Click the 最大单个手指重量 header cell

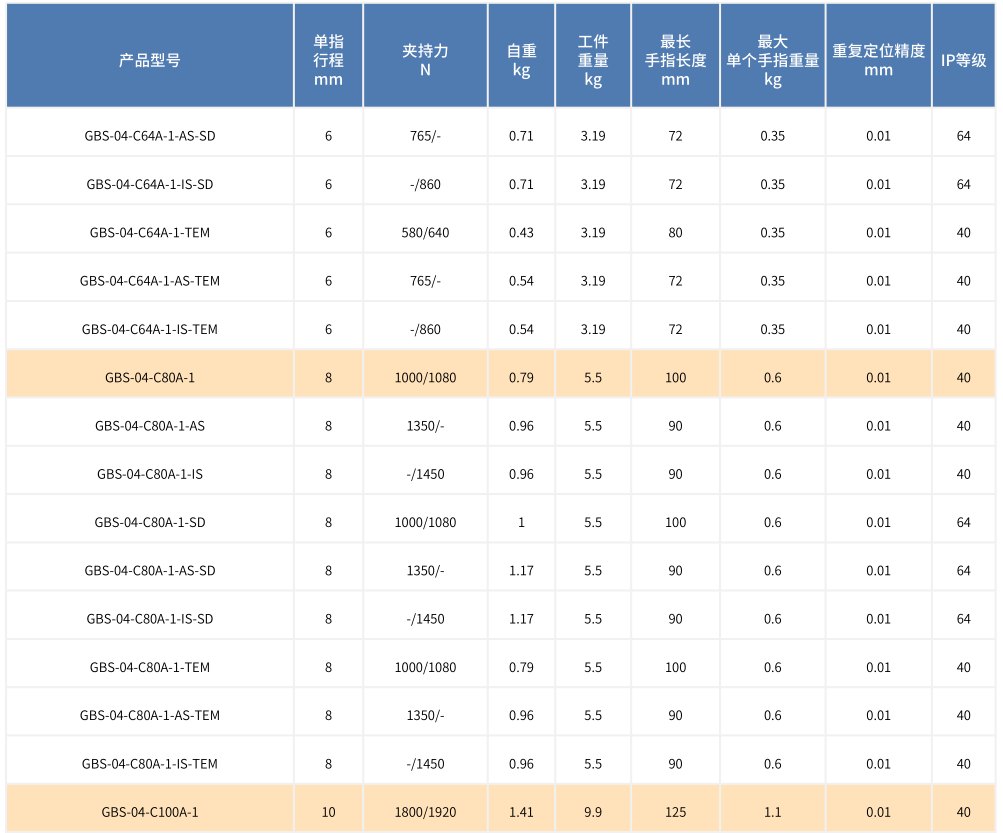pos(772,60)
